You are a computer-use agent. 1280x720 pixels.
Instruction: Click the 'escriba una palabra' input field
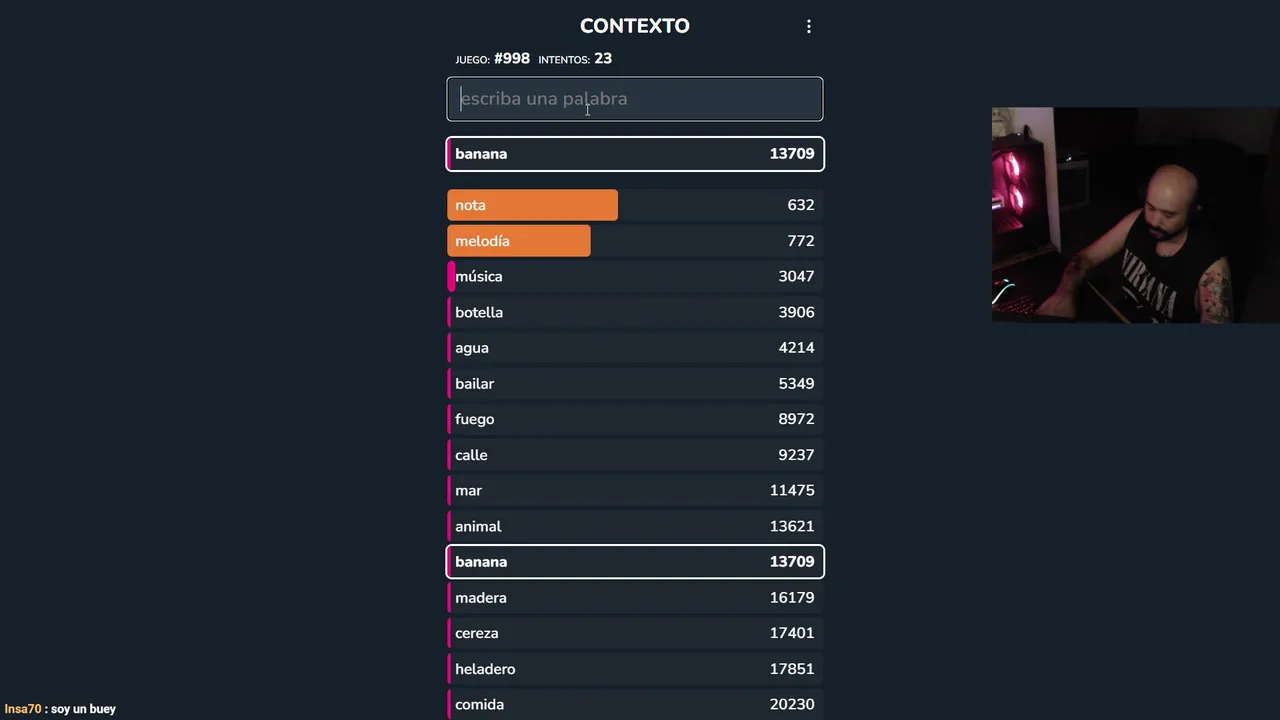(x=634, y=99)
